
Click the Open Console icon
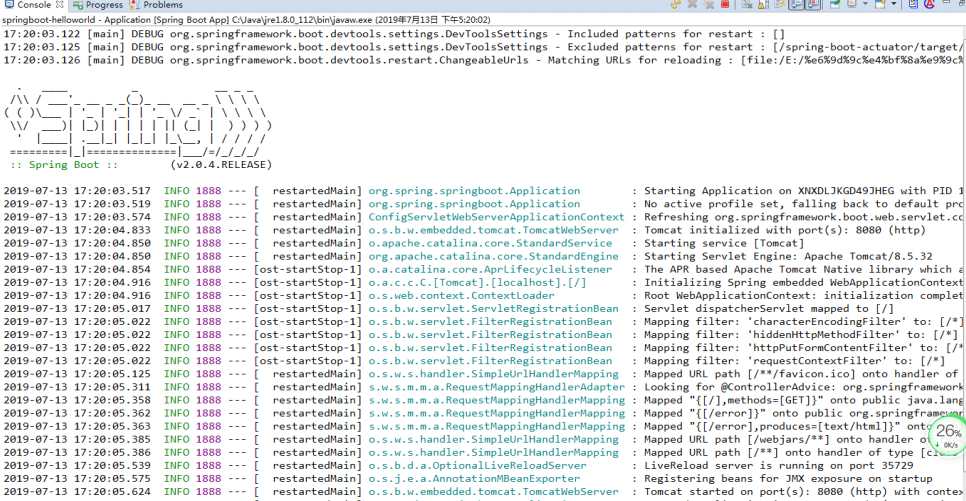(x=880, y=4)
